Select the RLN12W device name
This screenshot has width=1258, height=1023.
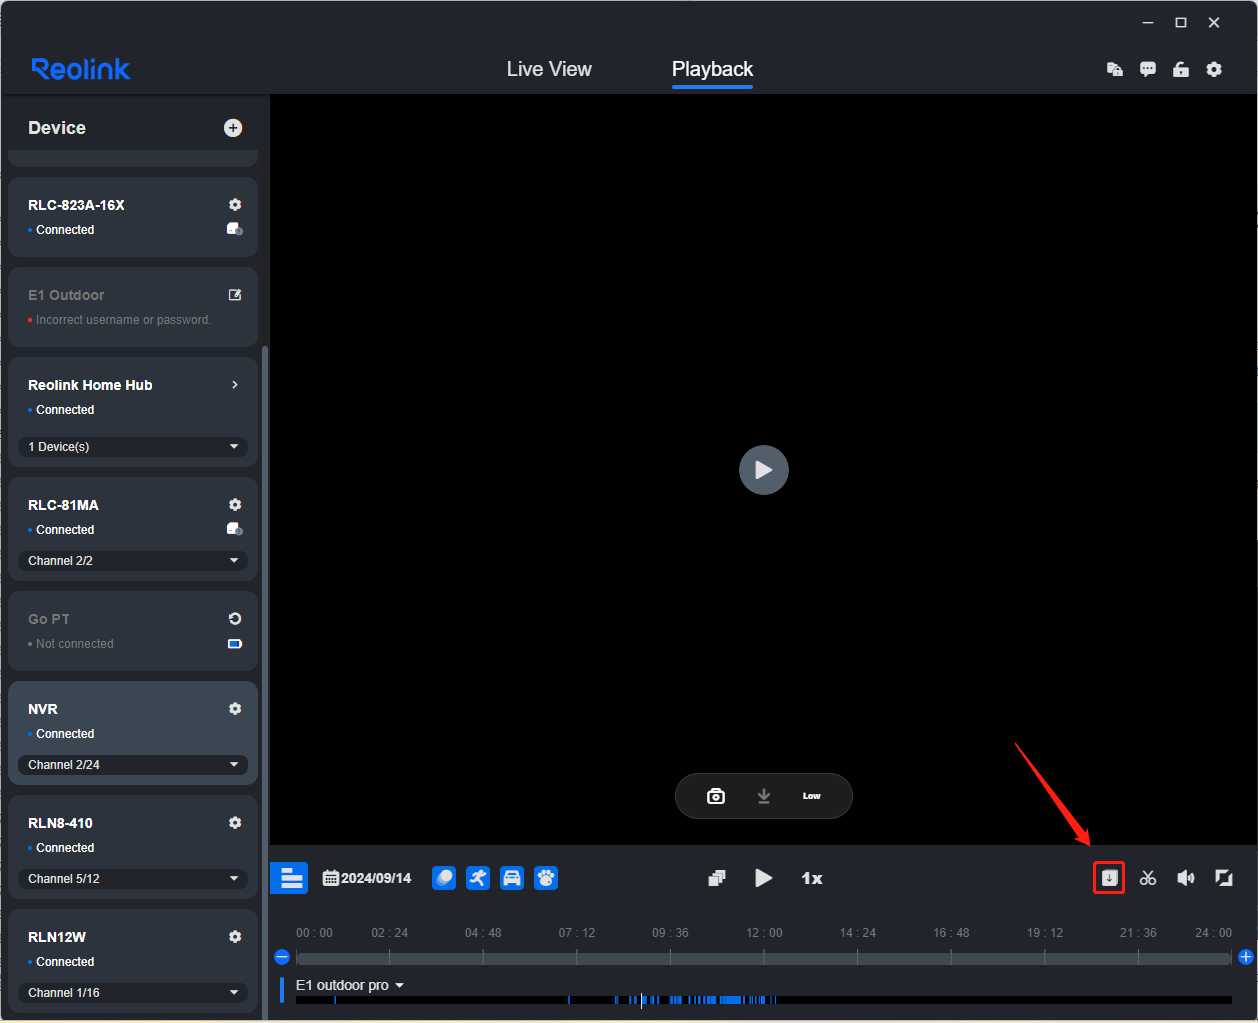pos(57,937)
